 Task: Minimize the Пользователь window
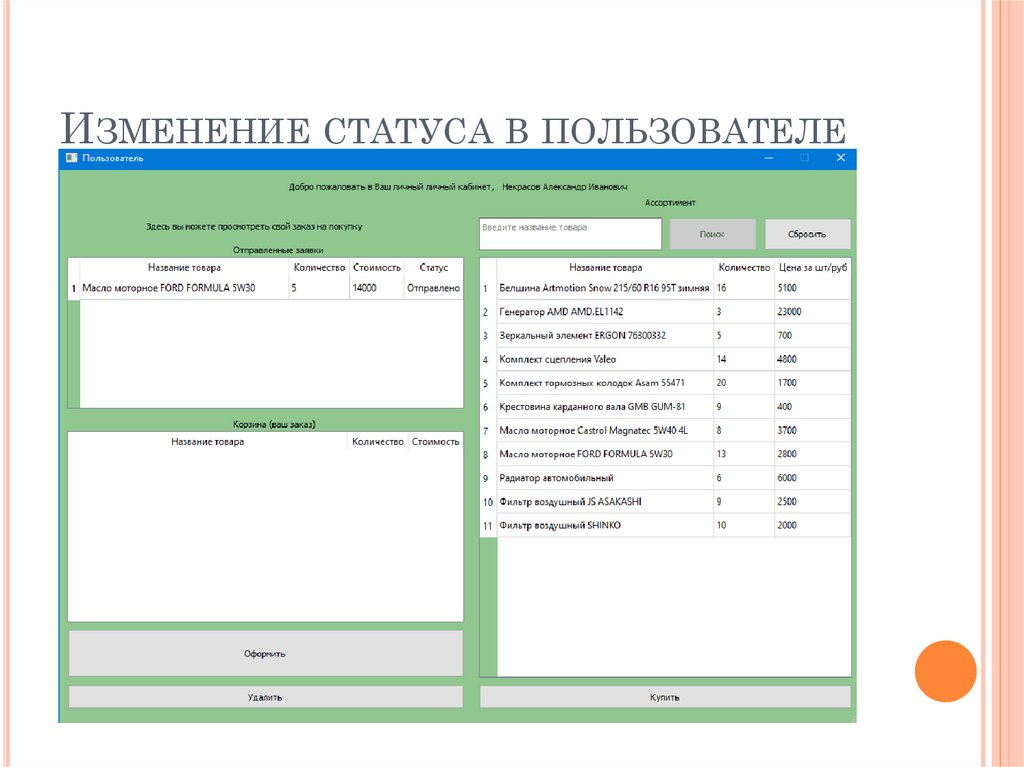point(768,158)
